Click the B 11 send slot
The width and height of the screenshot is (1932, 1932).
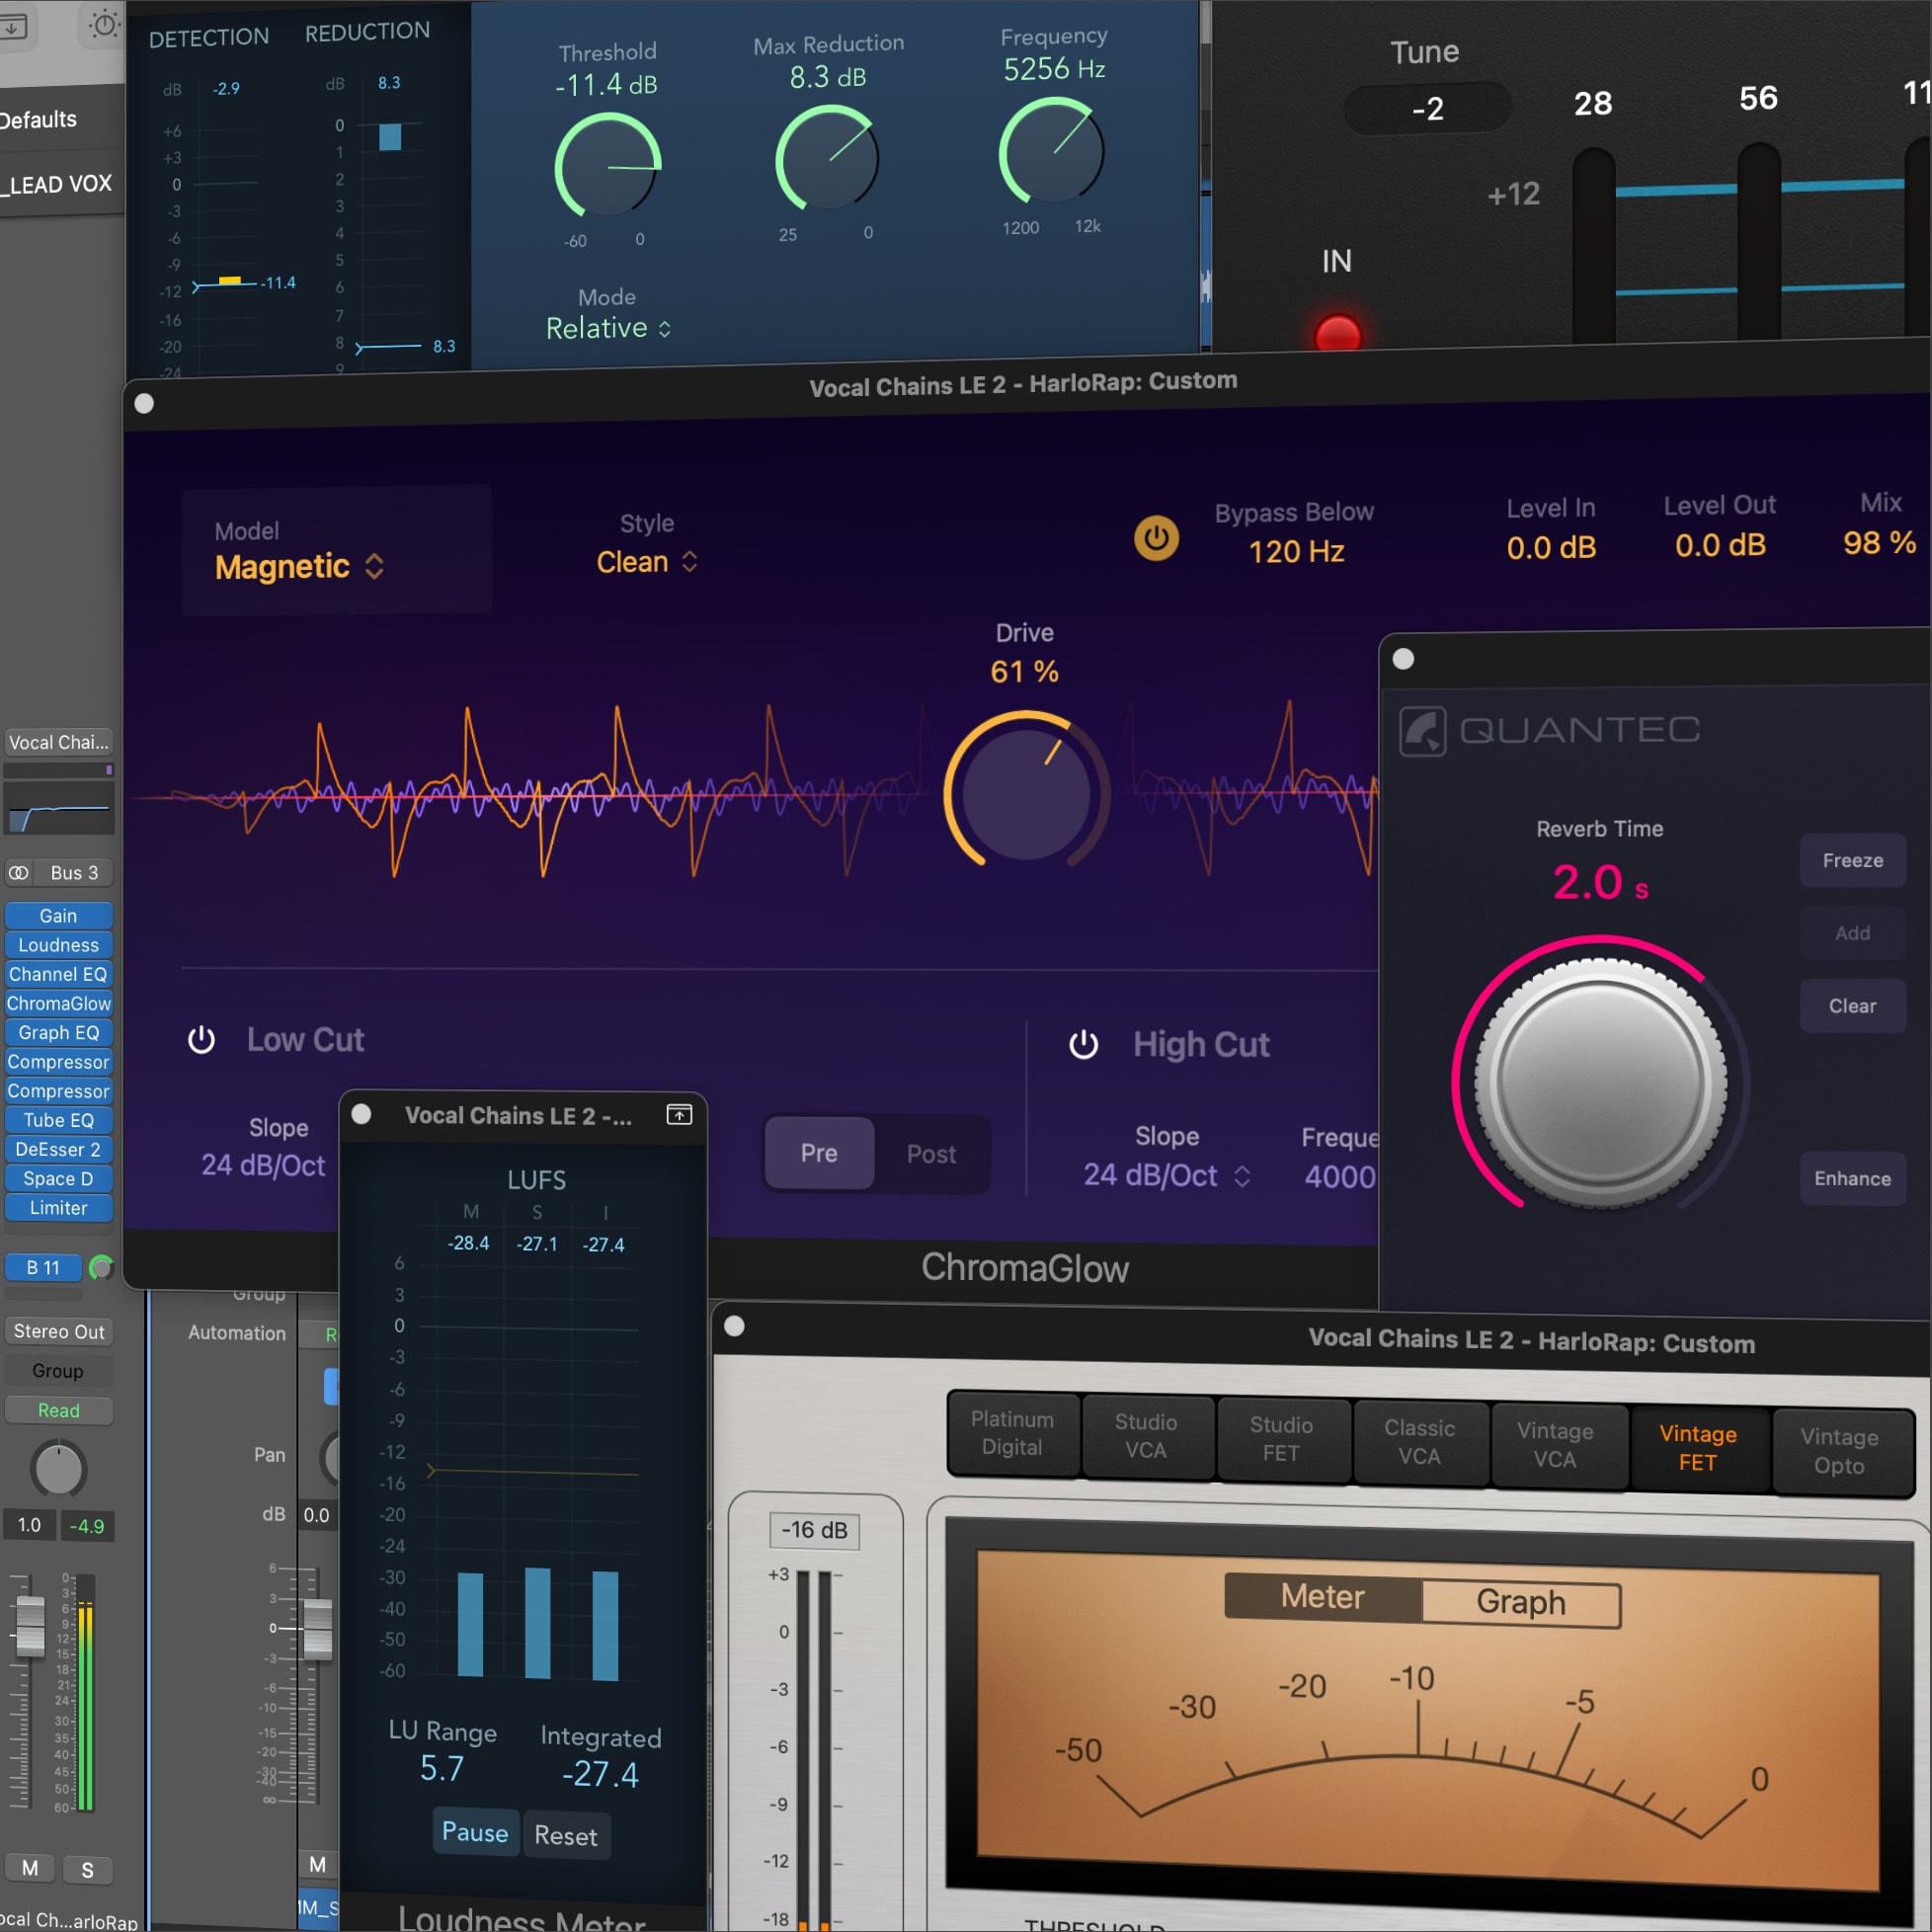43,1267
